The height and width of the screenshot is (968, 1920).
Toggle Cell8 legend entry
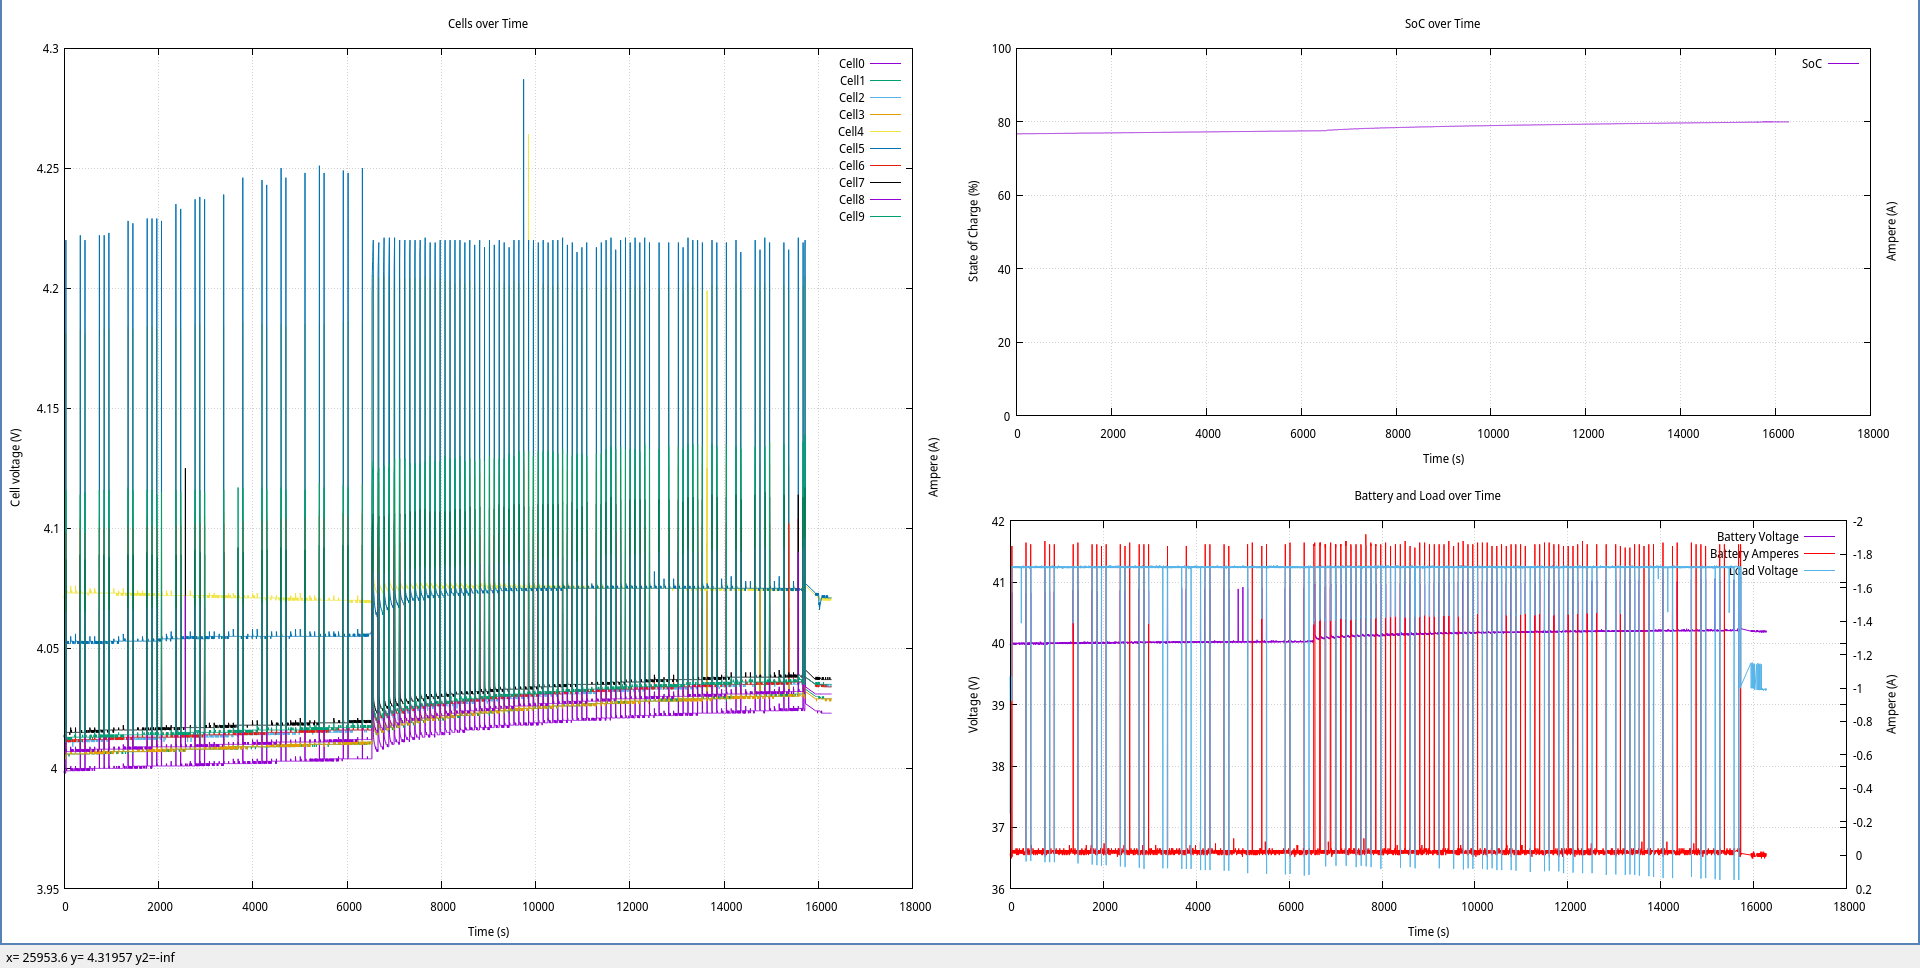852,199
